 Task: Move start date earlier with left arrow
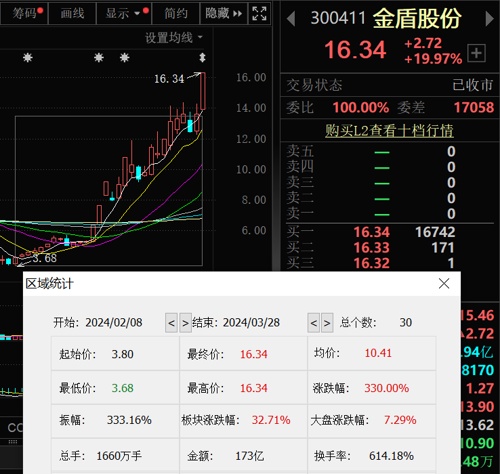[171, 323]
